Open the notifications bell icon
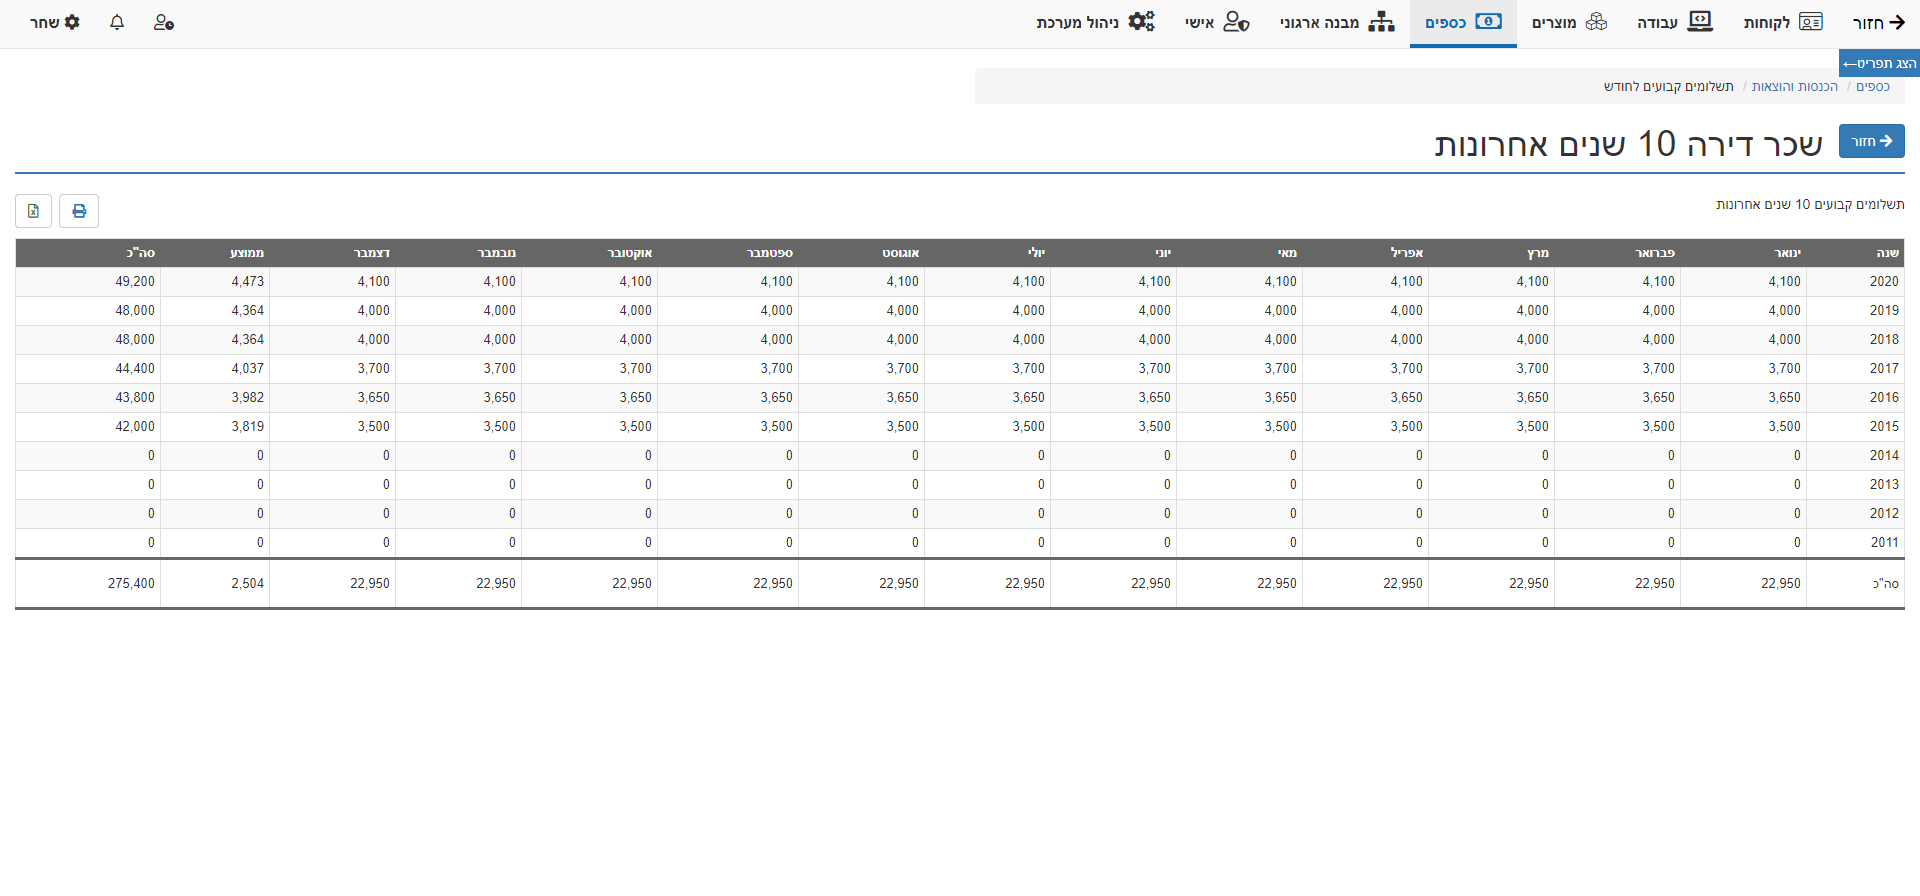This screenshot has height=896, width=1920. coord(117,22)
